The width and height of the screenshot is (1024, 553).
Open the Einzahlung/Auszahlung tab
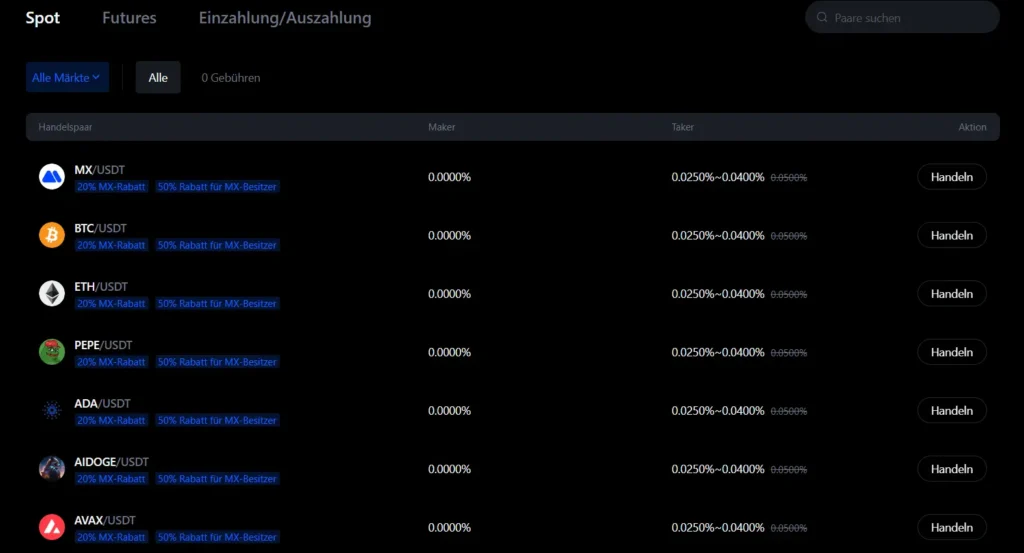tap(285, 18)
